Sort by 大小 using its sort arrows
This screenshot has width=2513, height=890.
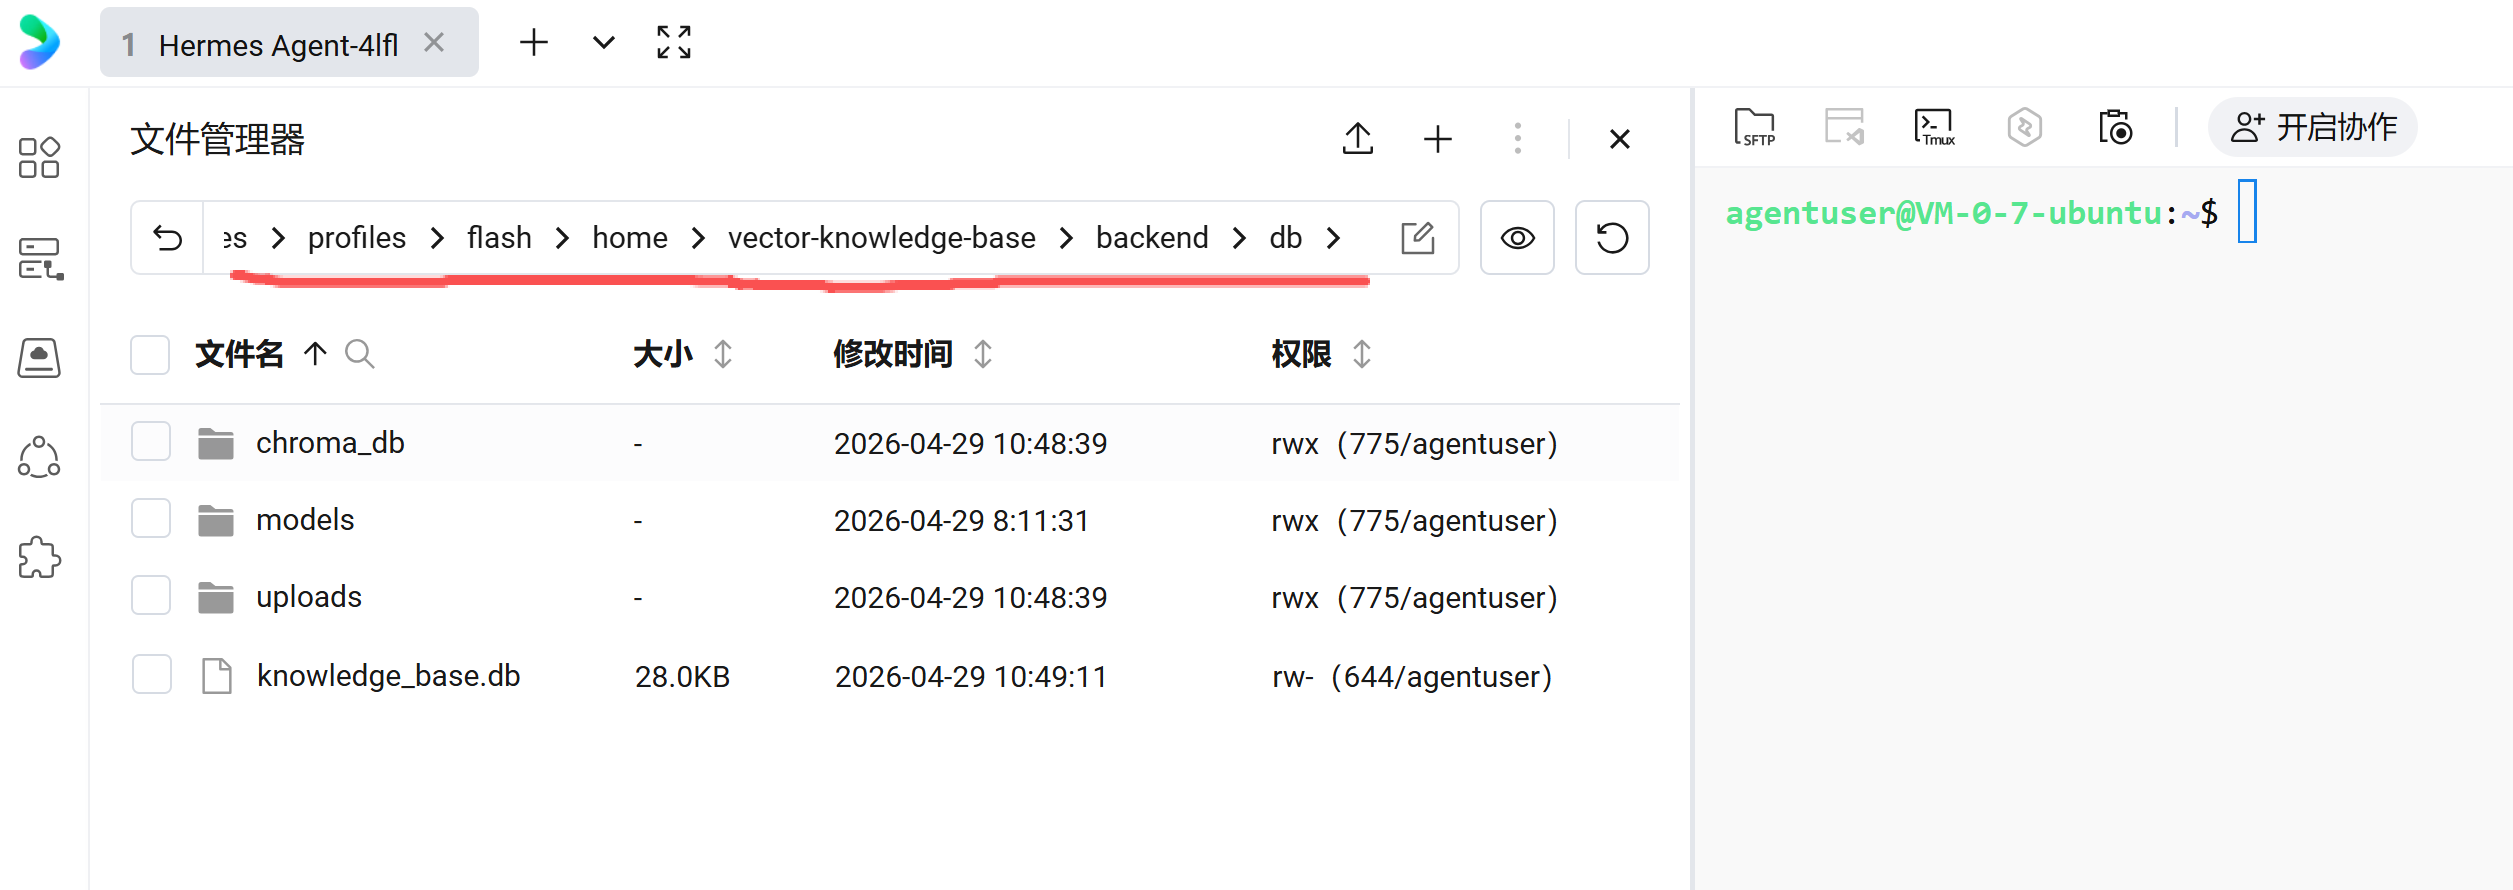(x=723, y=354)
